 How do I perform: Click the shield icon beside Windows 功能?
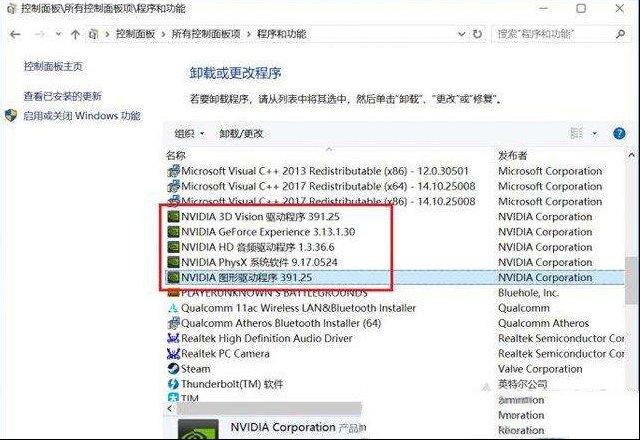tap(11, 116)
